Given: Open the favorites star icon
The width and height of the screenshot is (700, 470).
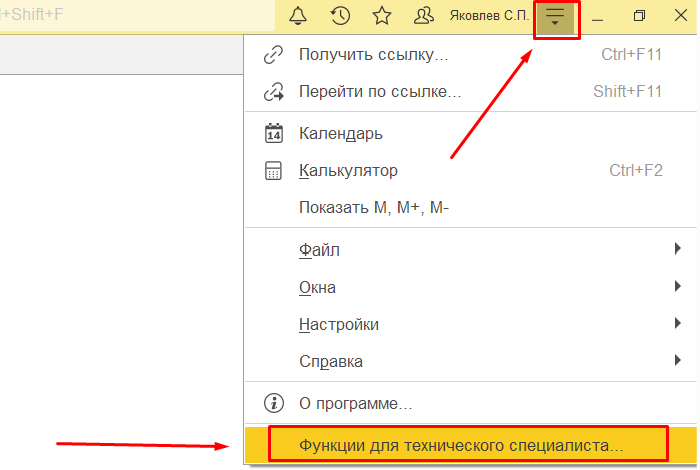Looking at the screenshot, I should tap(382, 16).
